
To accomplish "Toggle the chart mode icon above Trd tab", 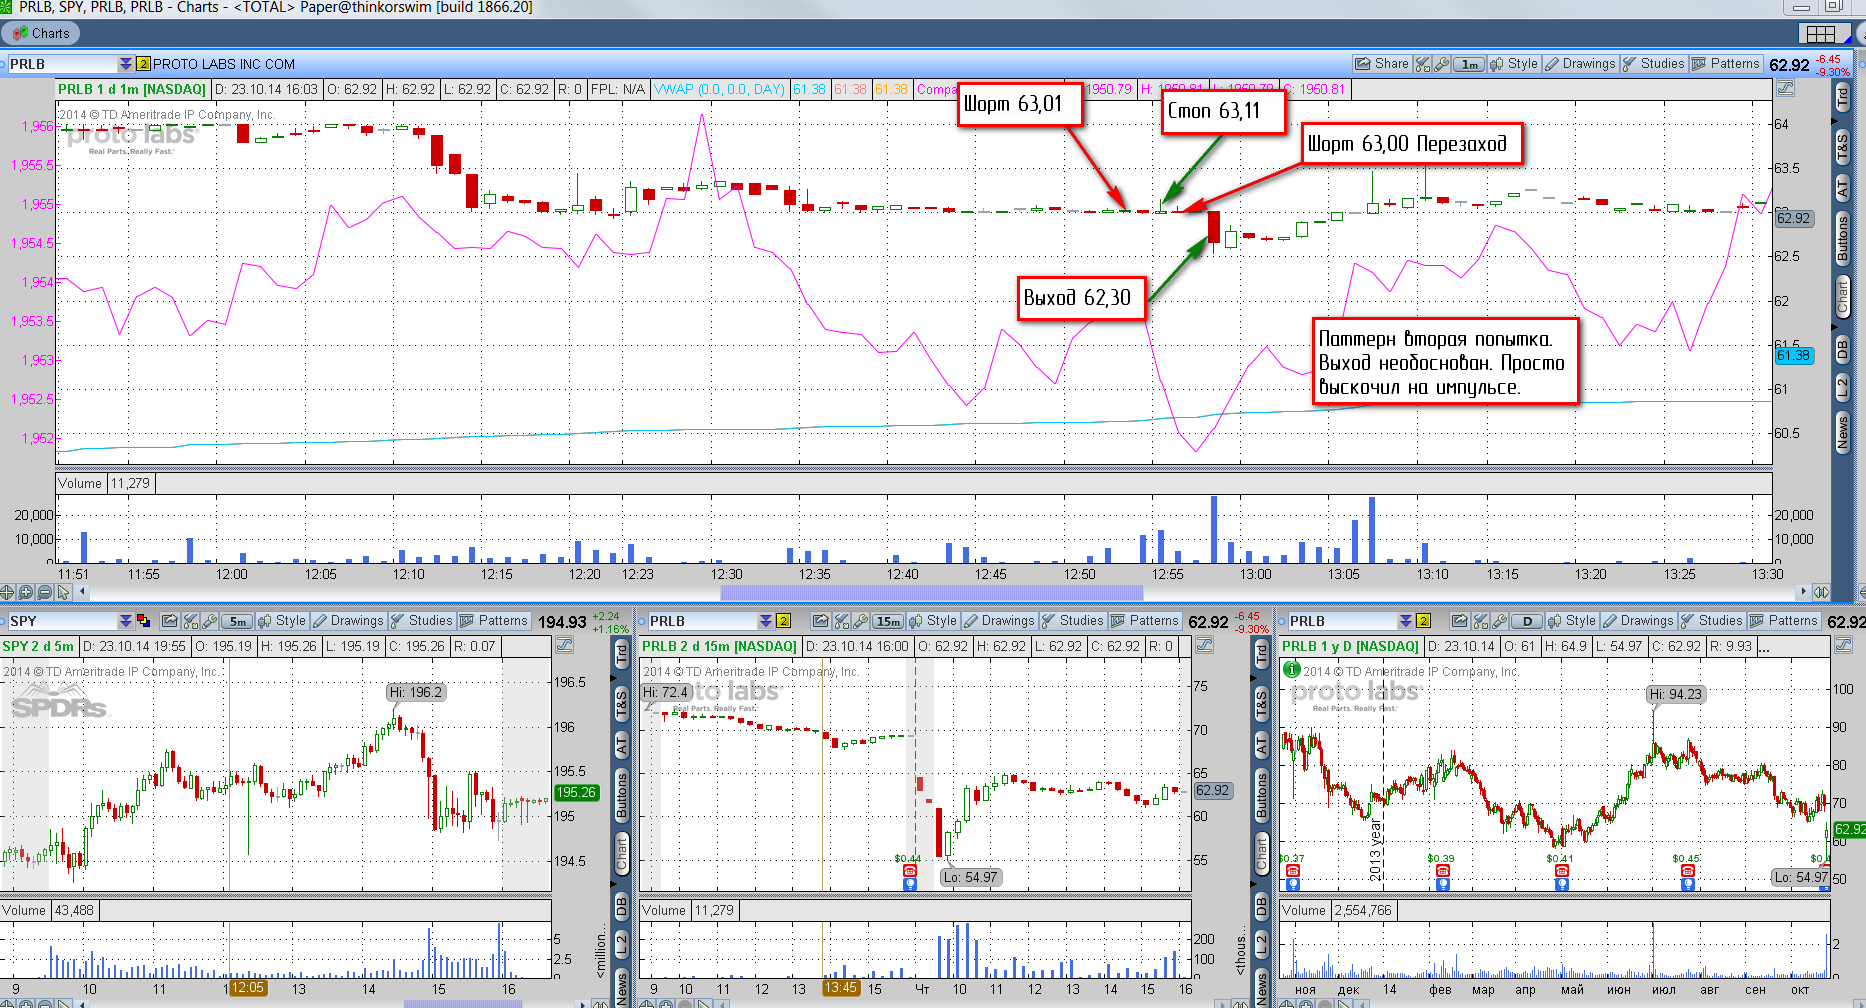I will [1786, 89].
